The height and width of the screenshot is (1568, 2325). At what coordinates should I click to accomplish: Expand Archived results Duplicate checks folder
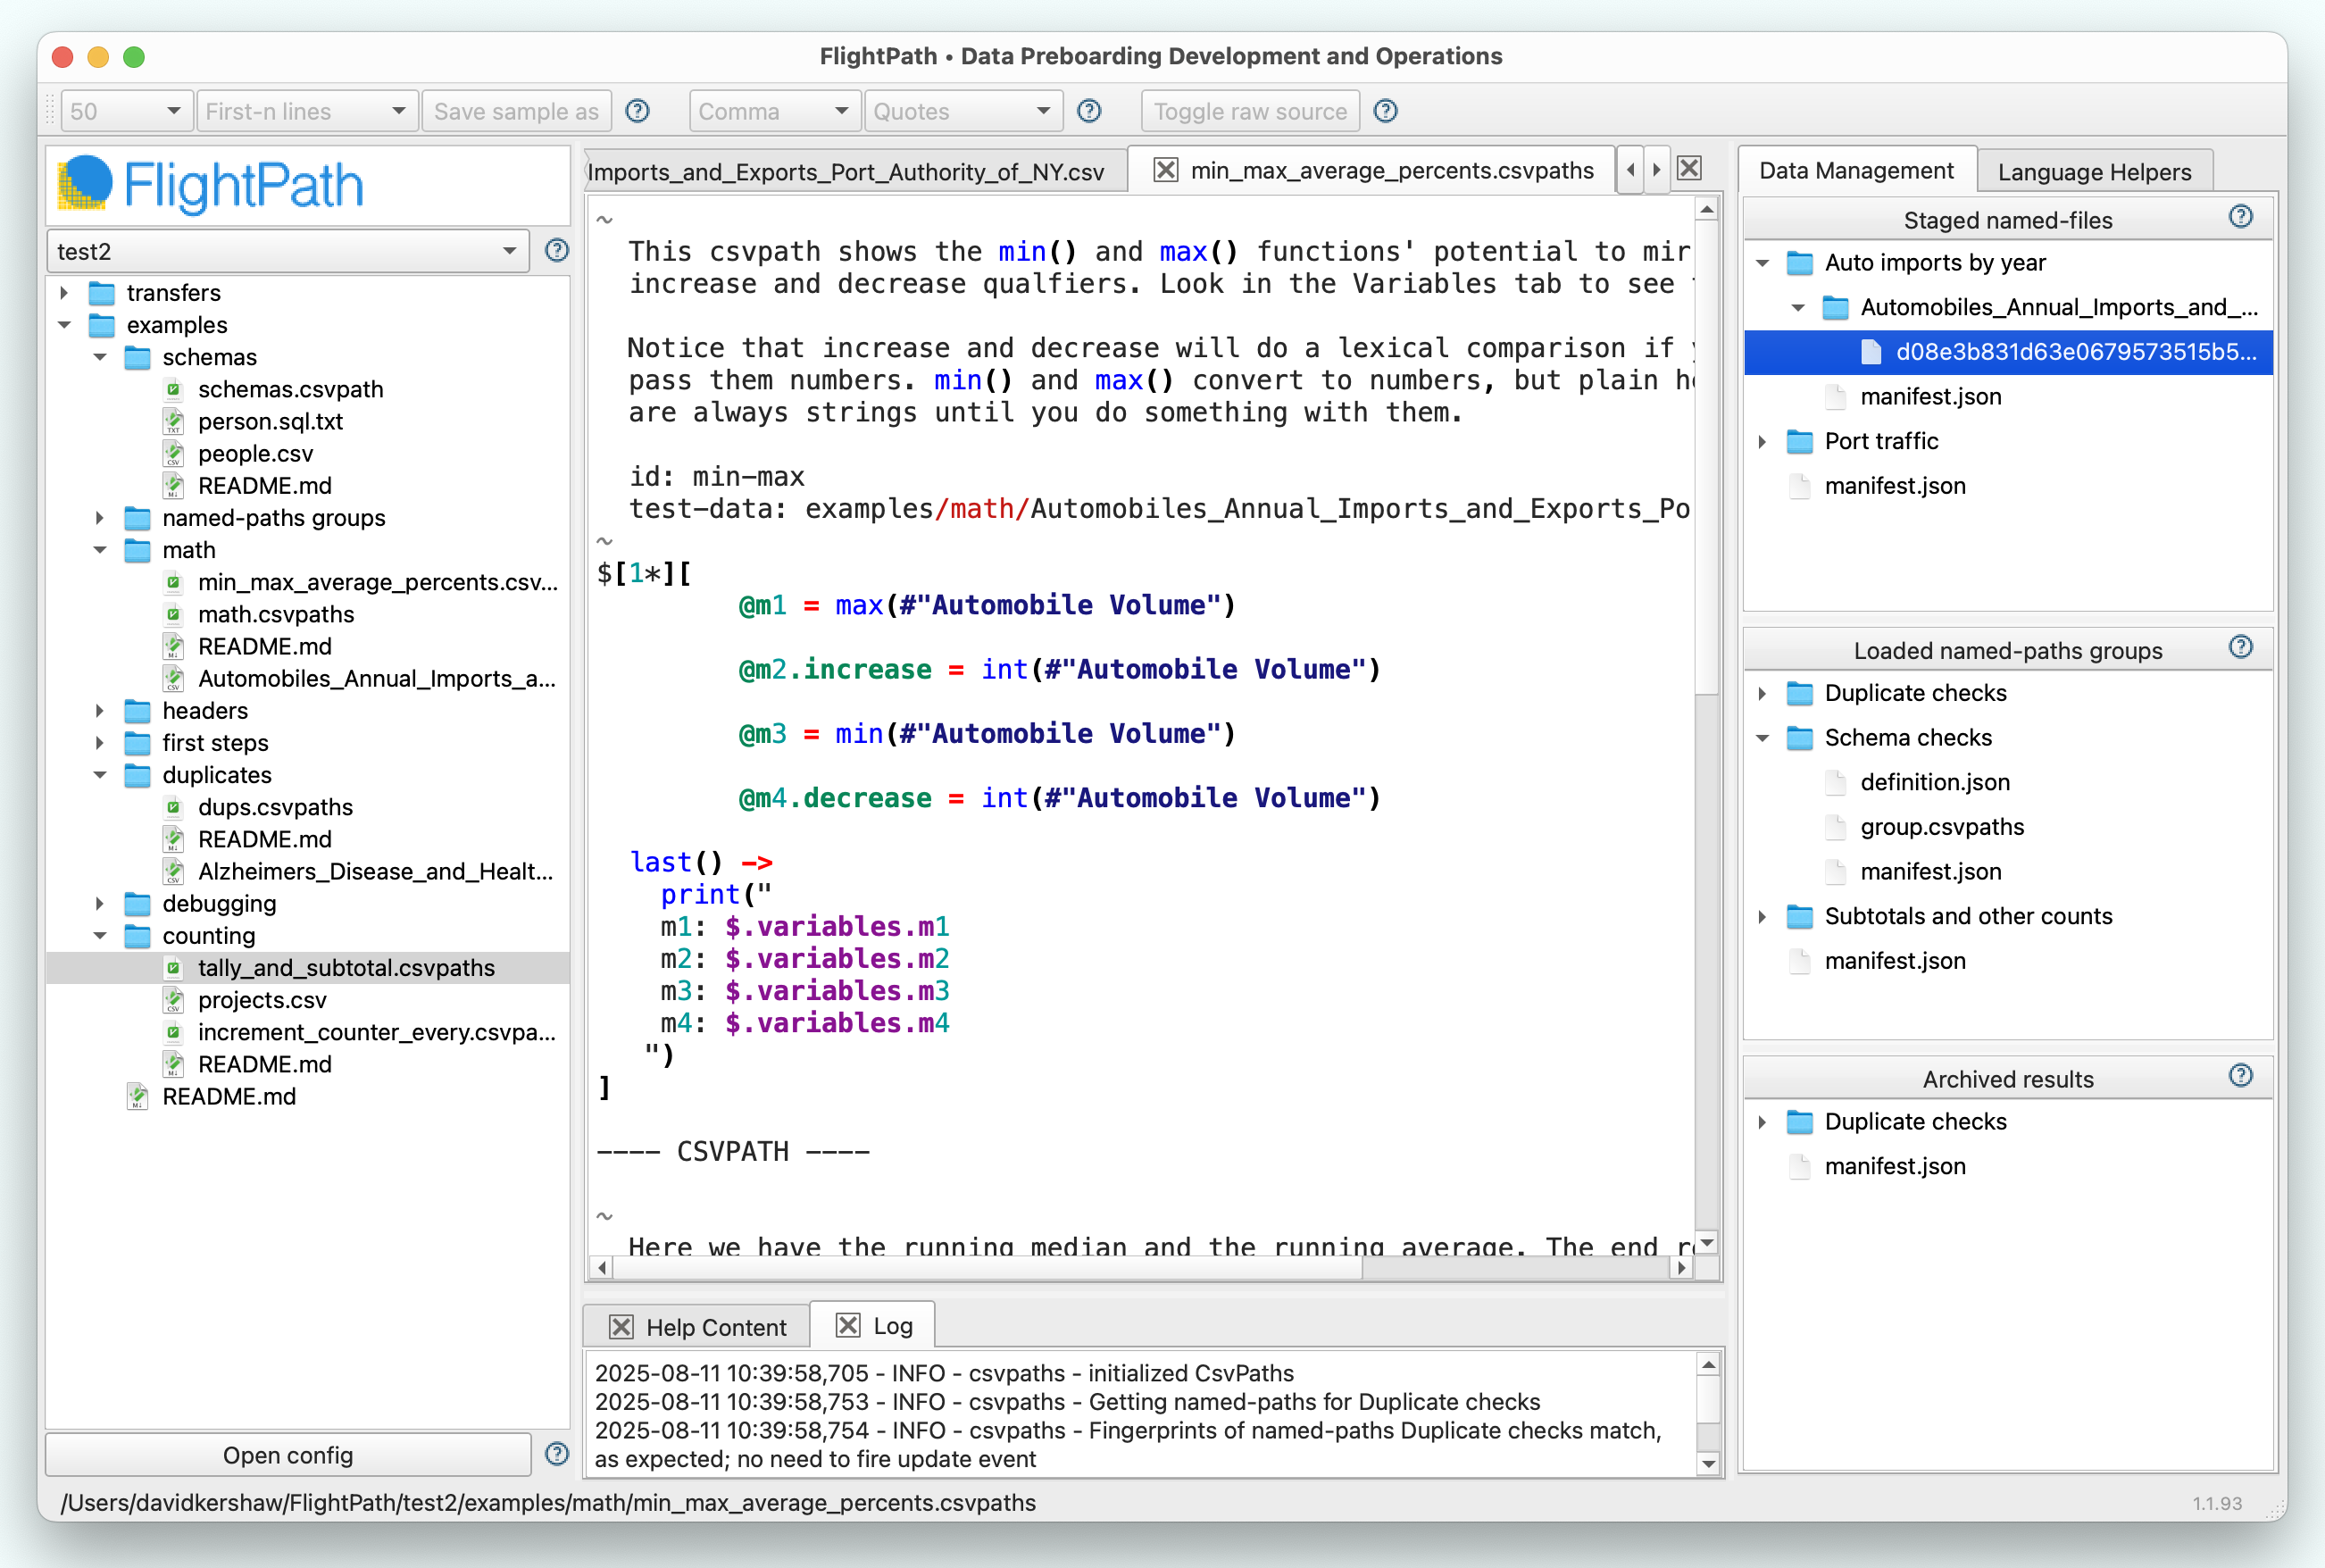(x=1763, y=1122)
